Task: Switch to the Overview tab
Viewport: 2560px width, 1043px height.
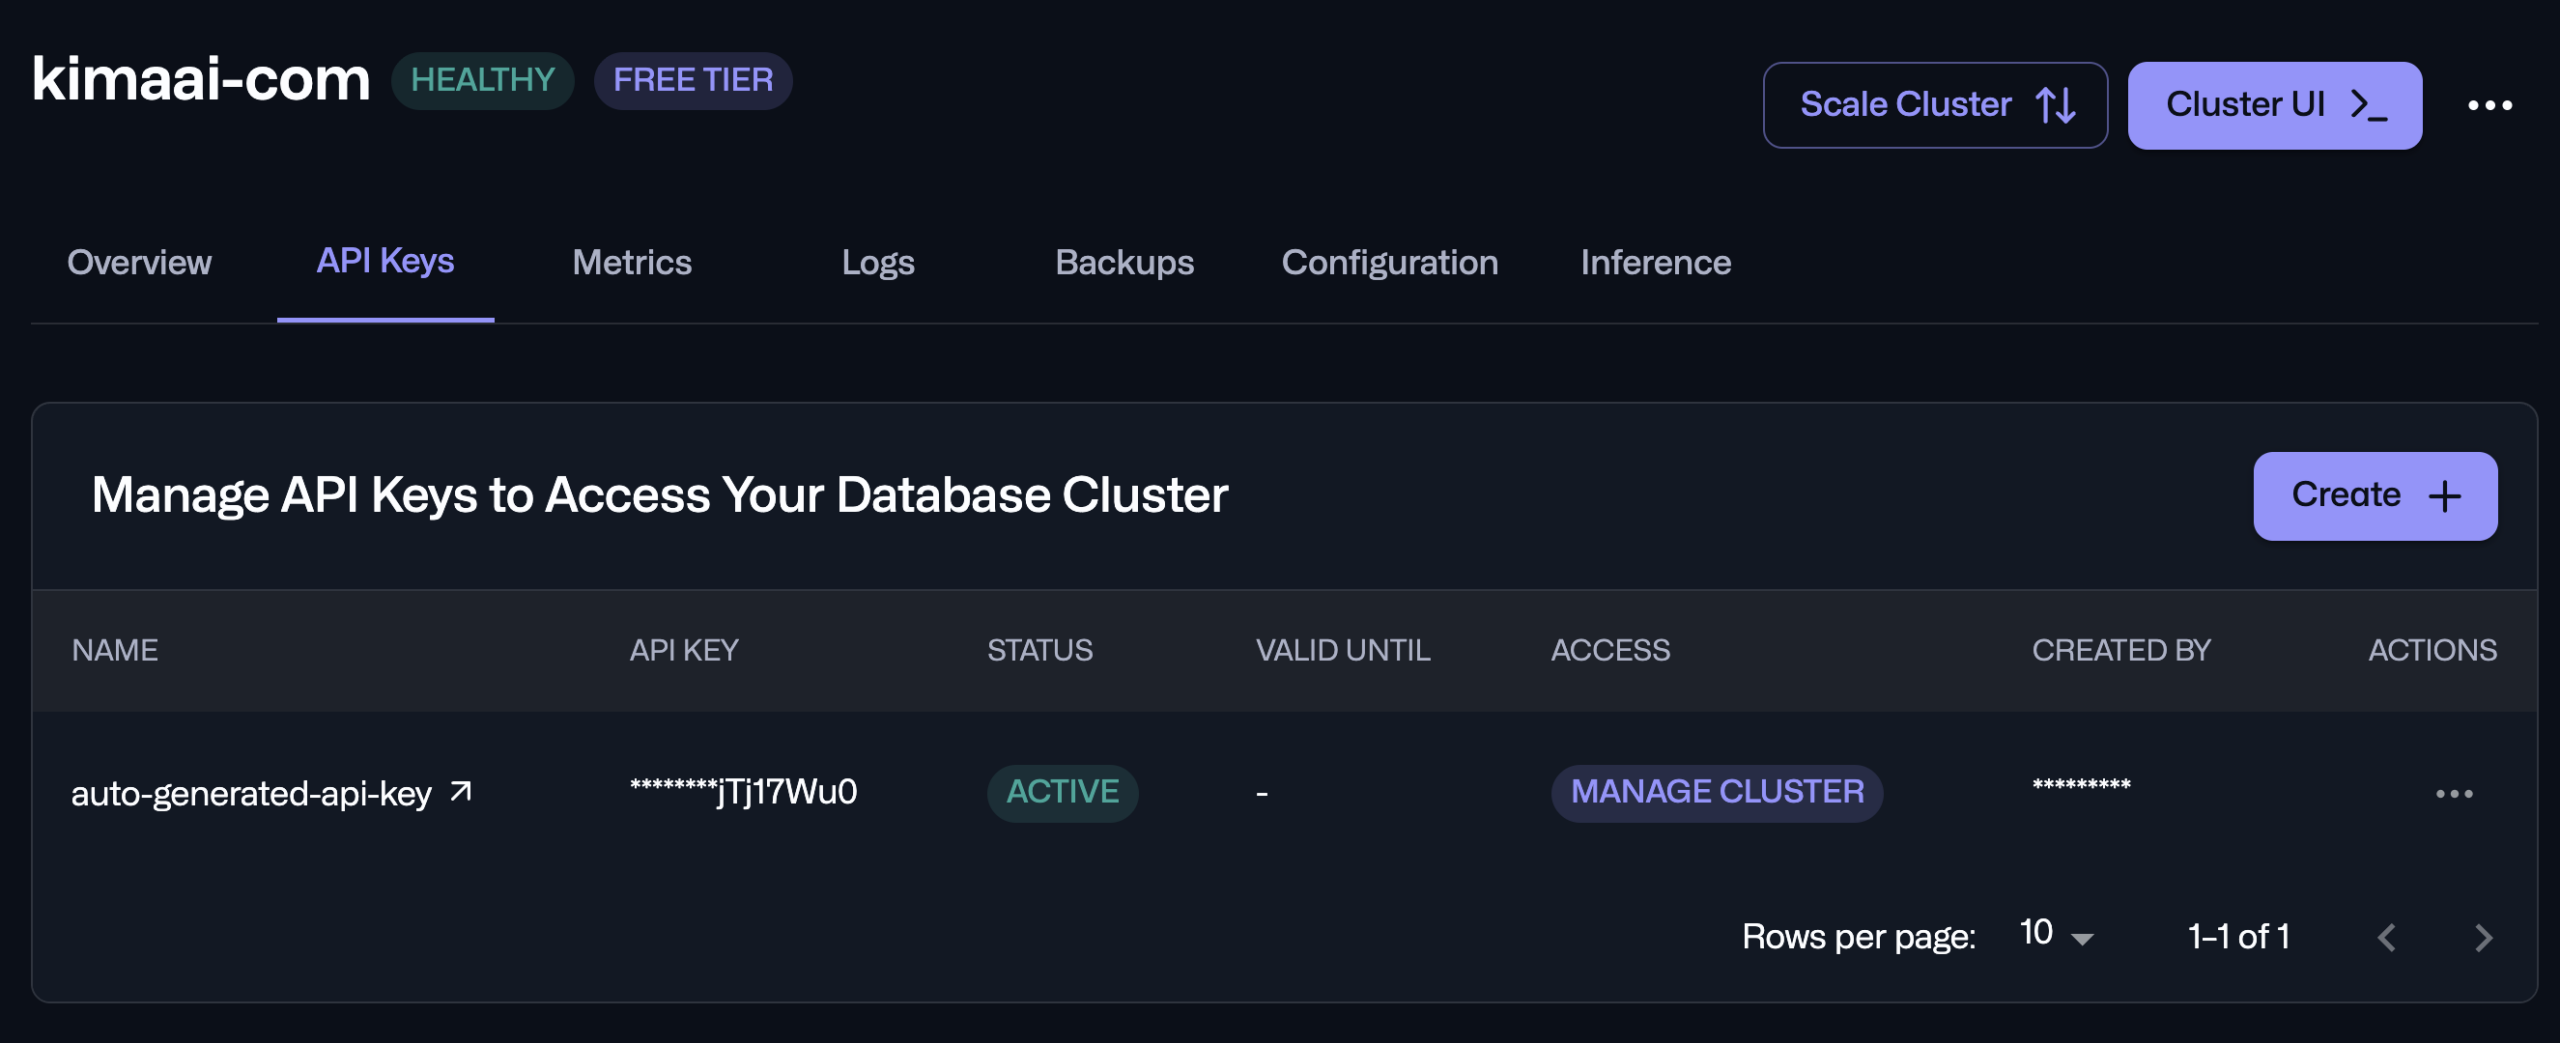Action: coord(139,262)
